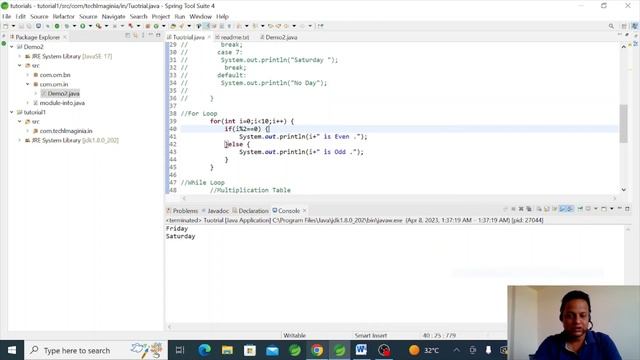Open Microsoft Word from the taskbar
The height and width of the screenshot is (360, 640).
point(361,350)
